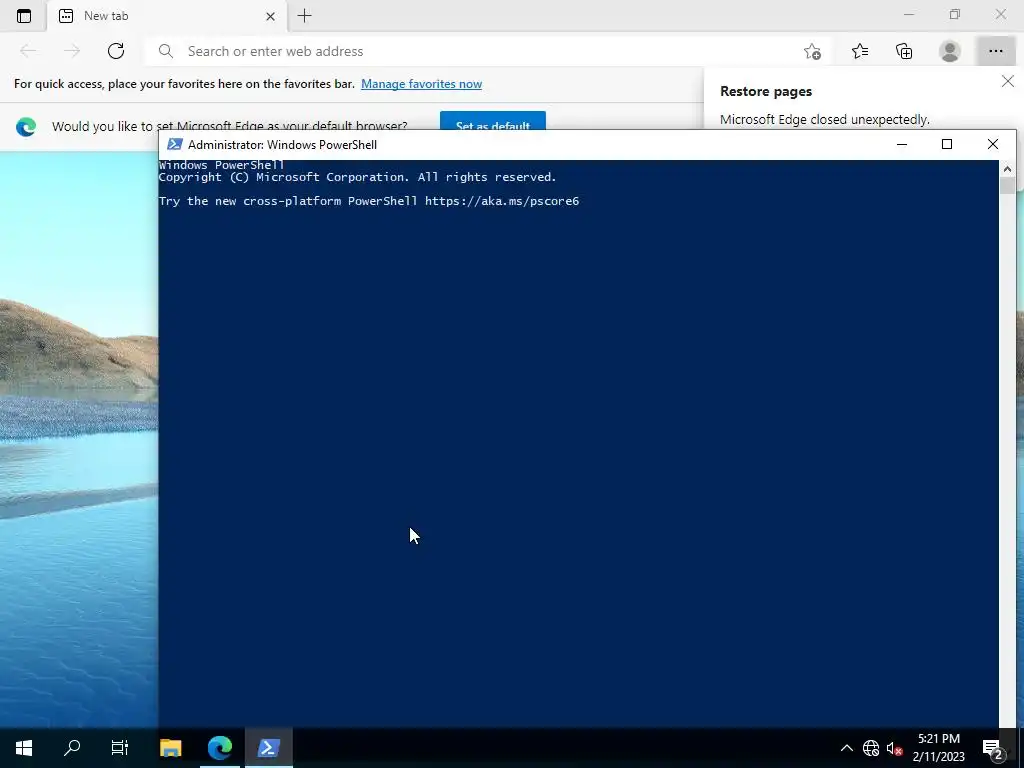Viewport: 1024px width, 768px height.
Task: Restore down the Edge browser window
Action: pyautogui.click(x=955, y=14)
